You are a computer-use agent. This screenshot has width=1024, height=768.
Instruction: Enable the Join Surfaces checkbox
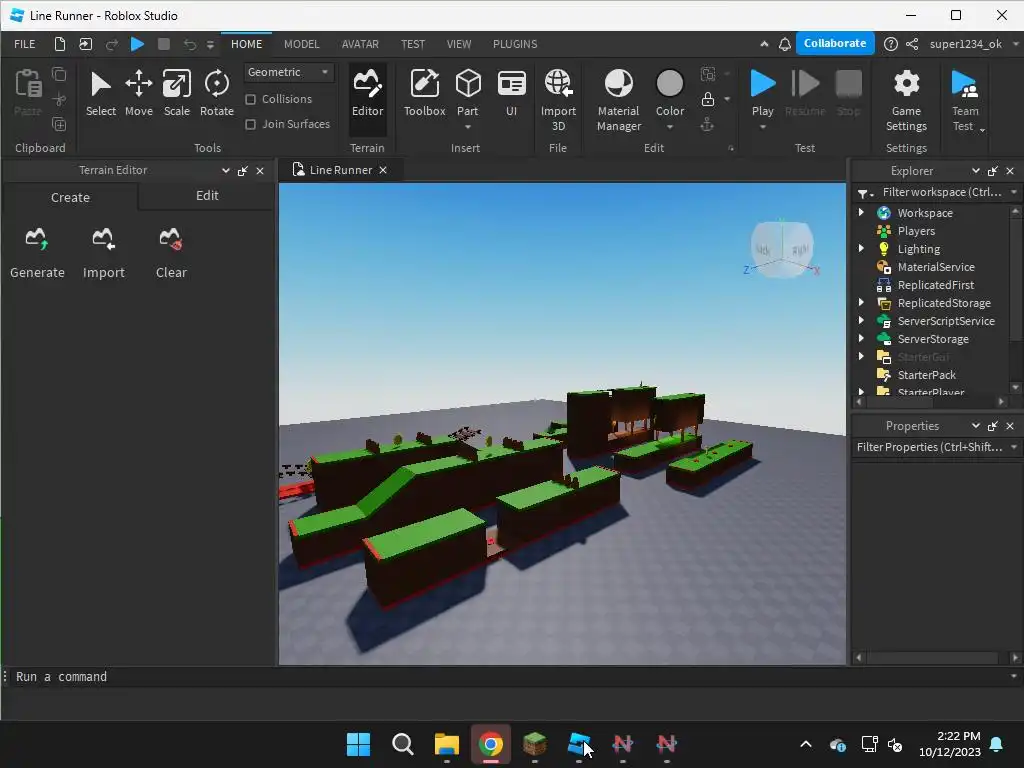coord(250,124)
